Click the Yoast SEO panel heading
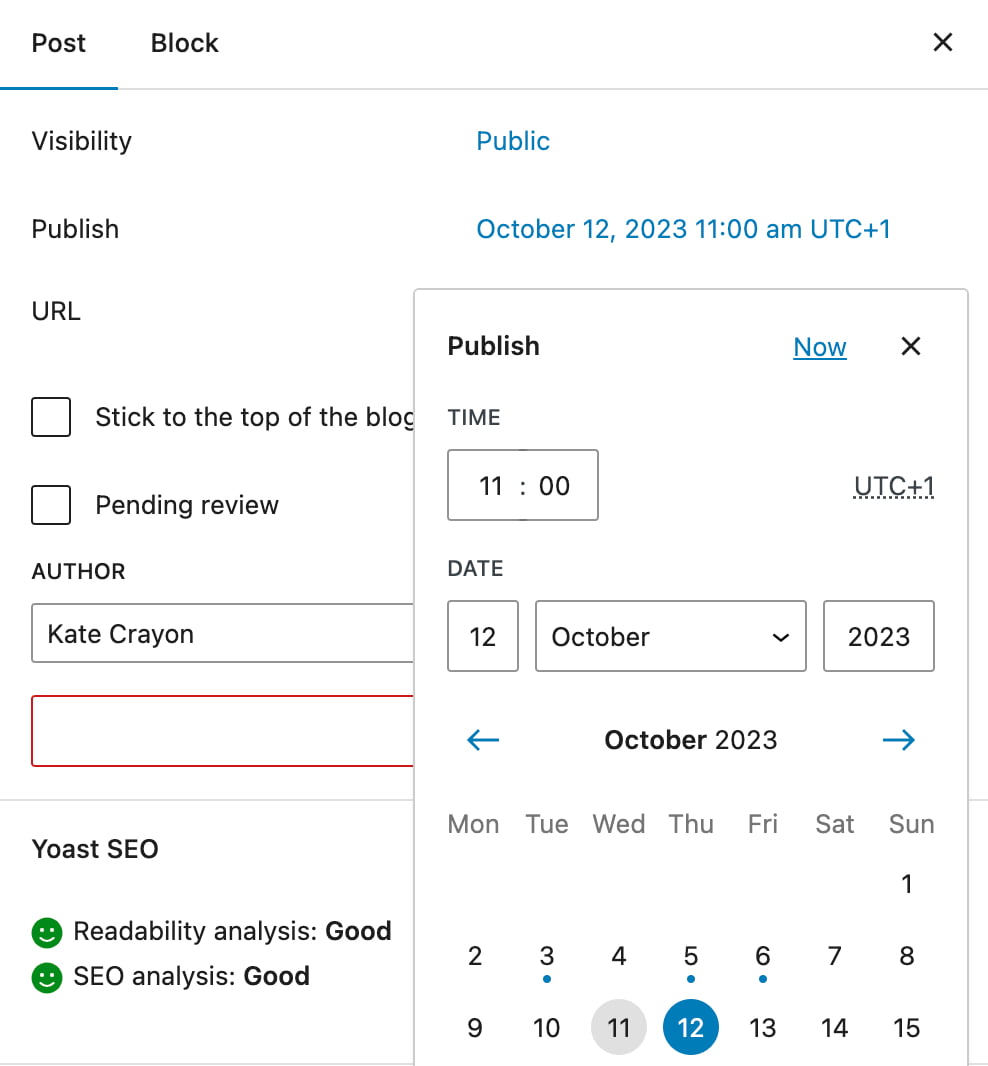The height and width of the screenshot is (1066, 988). point(95,849)
